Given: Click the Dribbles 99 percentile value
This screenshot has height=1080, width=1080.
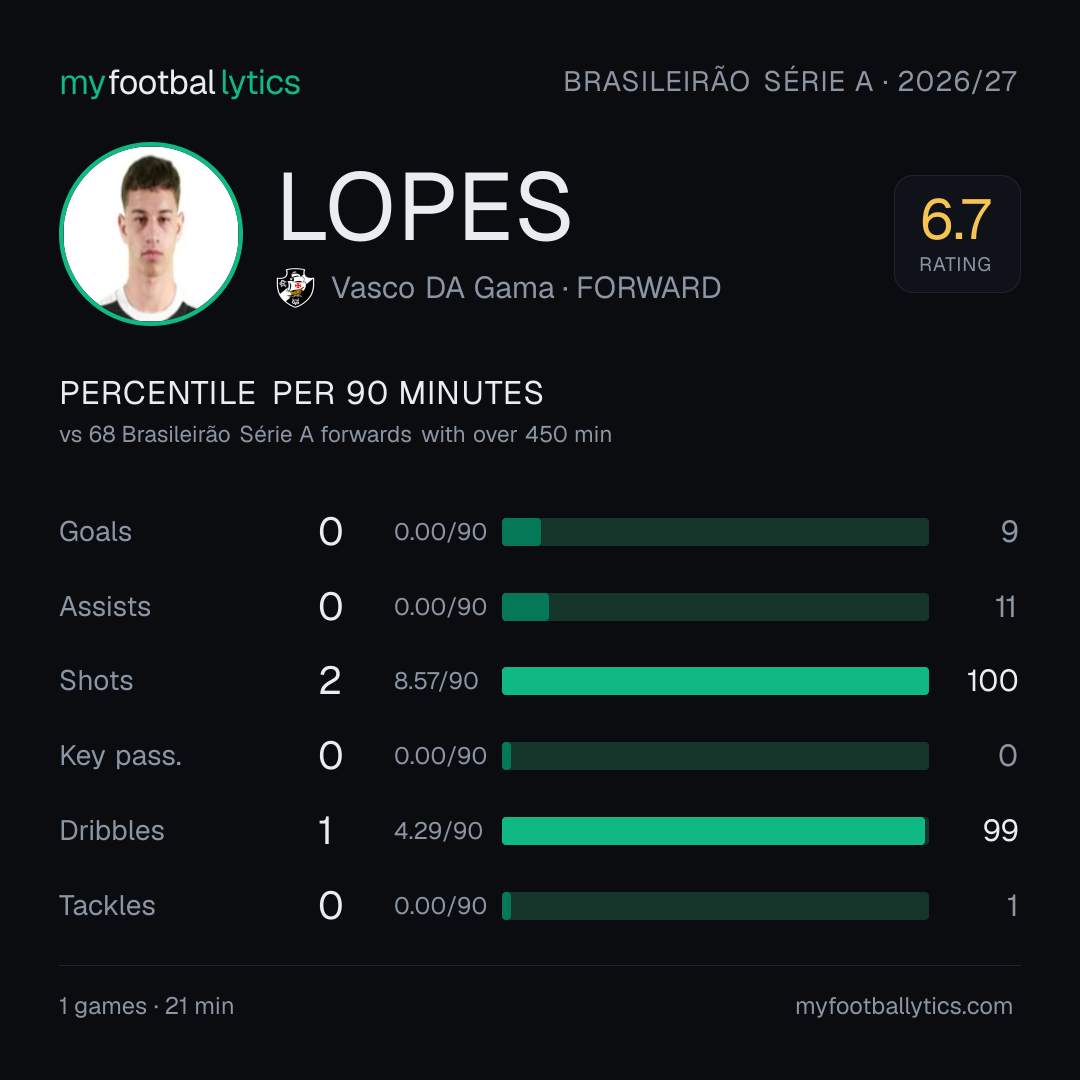Looking at the screenshot, I should pyautogui.click(x=1000, y=831).
